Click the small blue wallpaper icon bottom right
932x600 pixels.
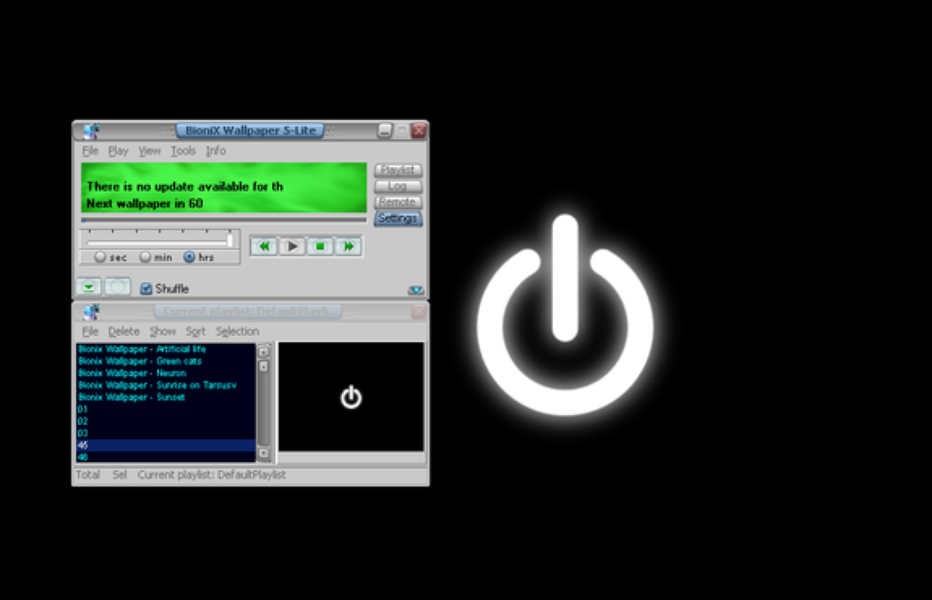coord(414,289)
